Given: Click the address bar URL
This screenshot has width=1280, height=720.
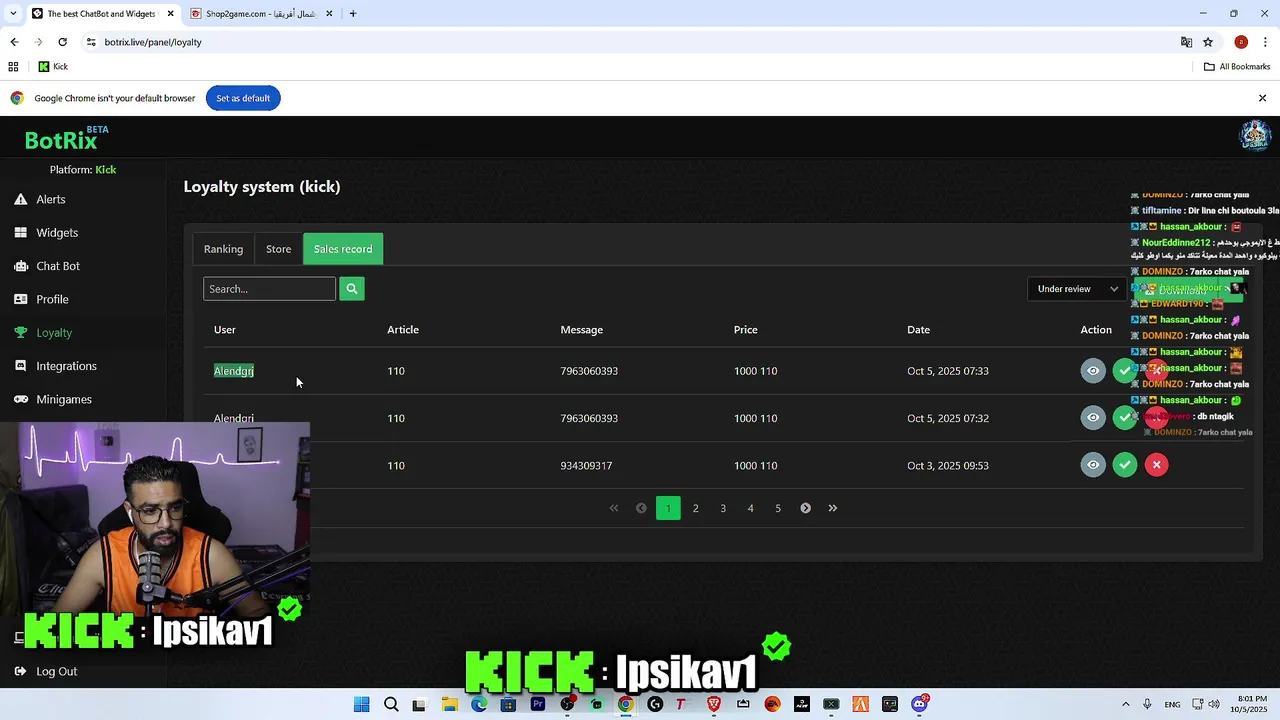Looking at the screenshot, I should (x=153, y=42).
